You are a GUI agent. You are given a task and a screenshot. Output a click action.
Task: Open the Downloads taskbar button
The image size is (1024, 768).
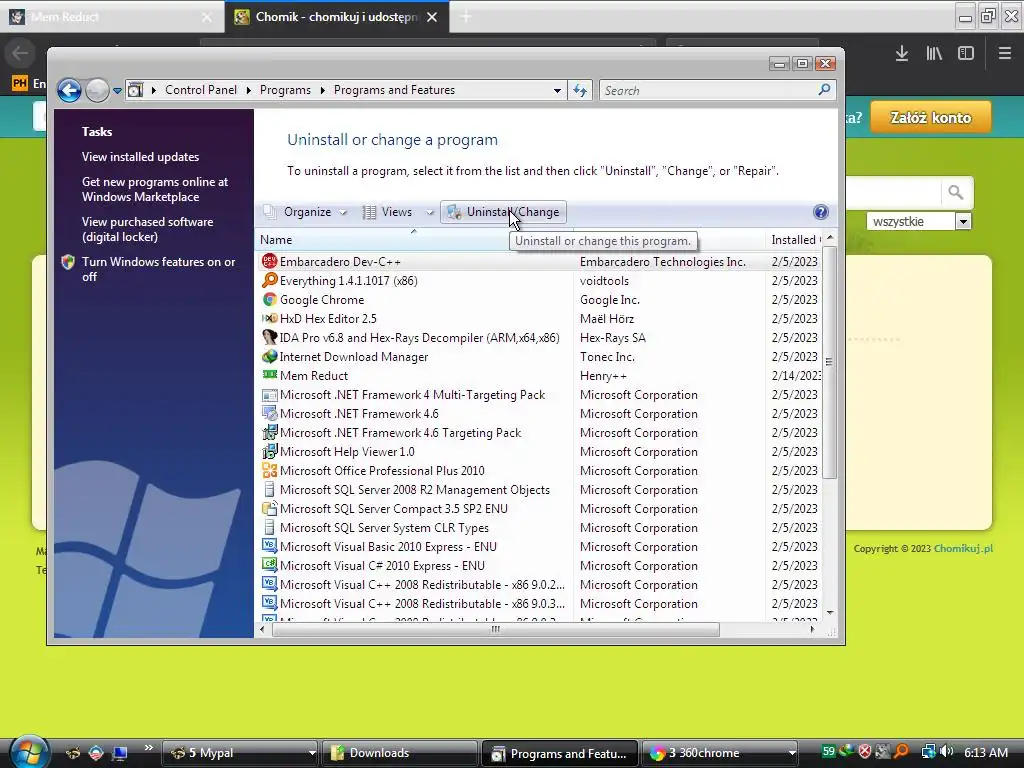pos(400,753)
